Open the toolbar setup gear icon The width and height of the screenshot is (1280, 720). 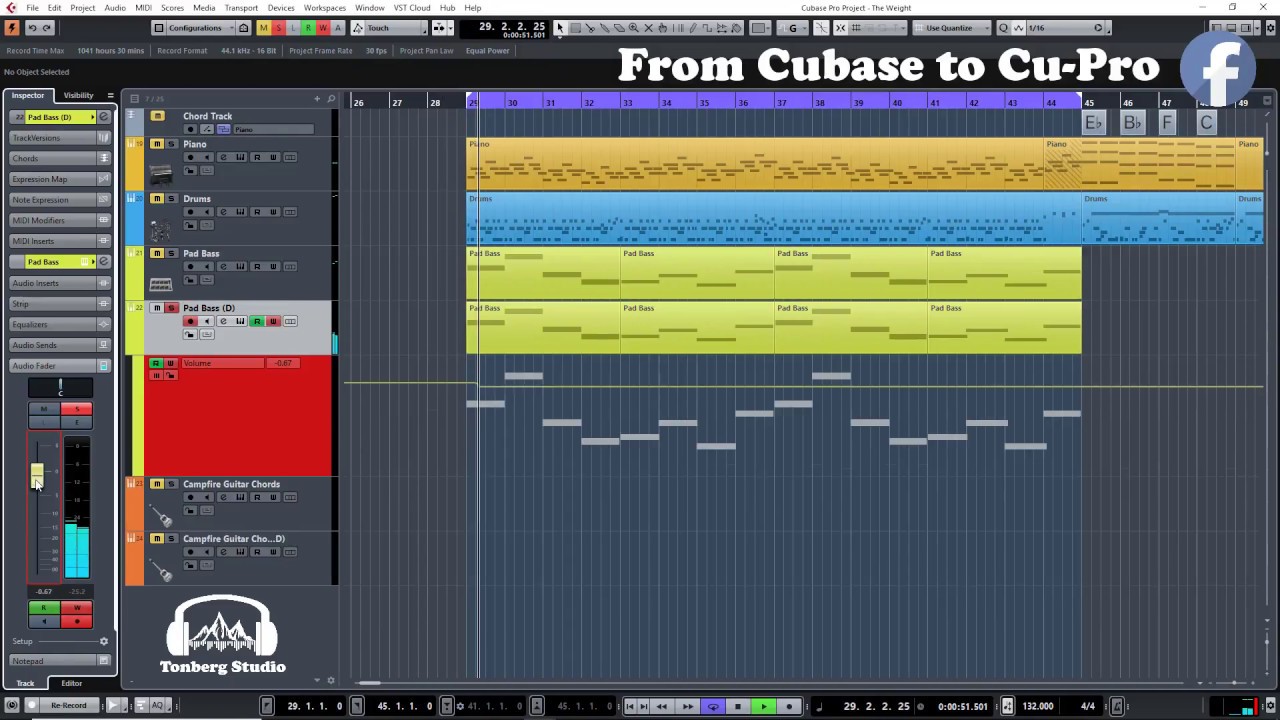coord(1270,28)
